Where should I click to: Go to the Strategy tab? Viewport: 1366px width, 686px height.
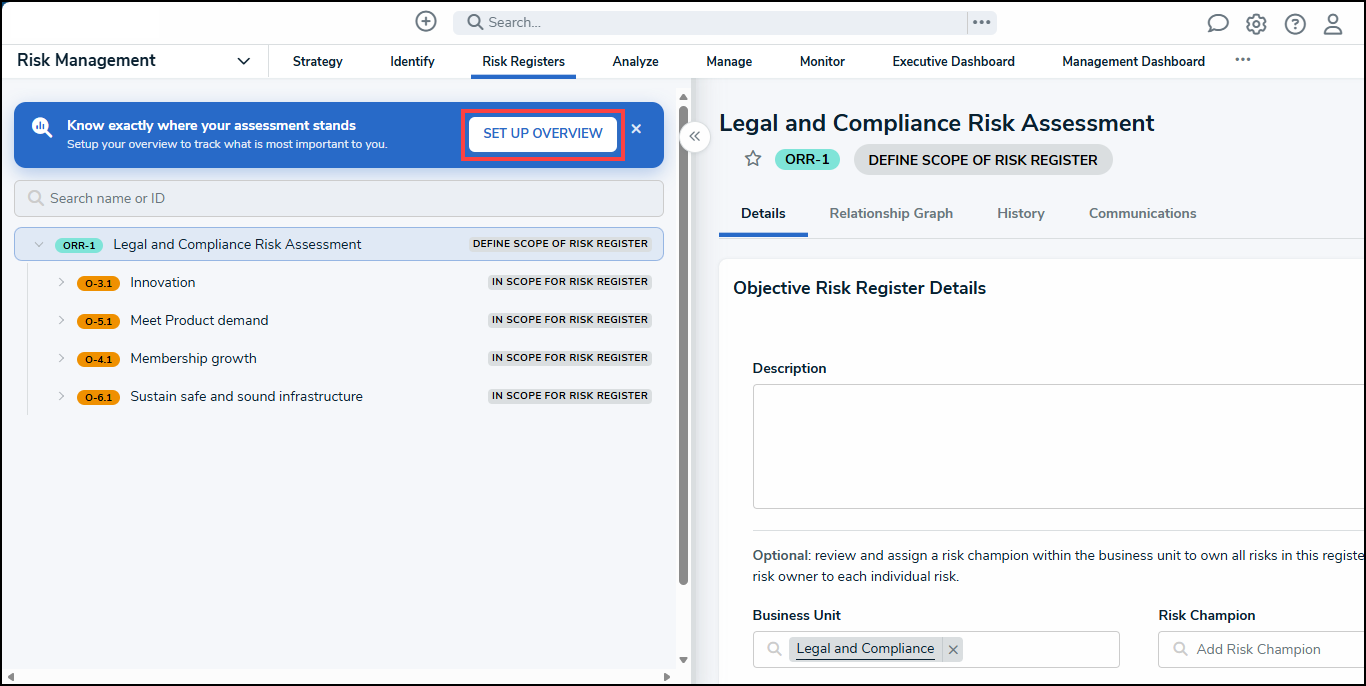(x=318, y=61)
